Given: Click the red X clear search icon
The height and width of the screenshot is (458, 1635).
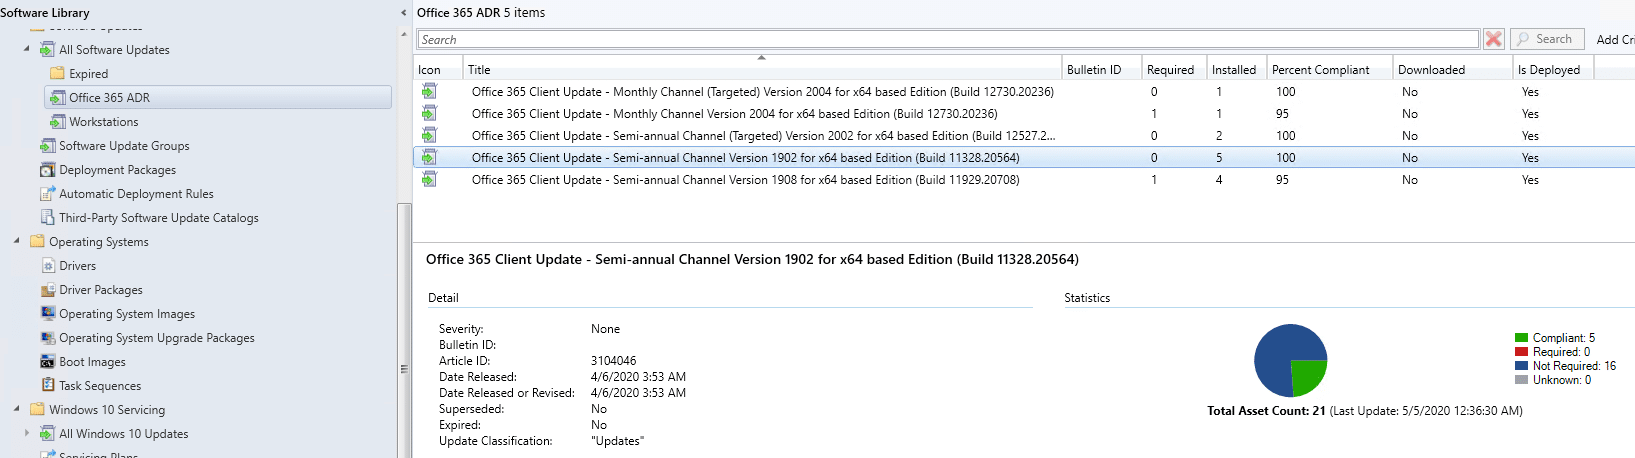Looking at the screenshot, I should pos(1493,39).
